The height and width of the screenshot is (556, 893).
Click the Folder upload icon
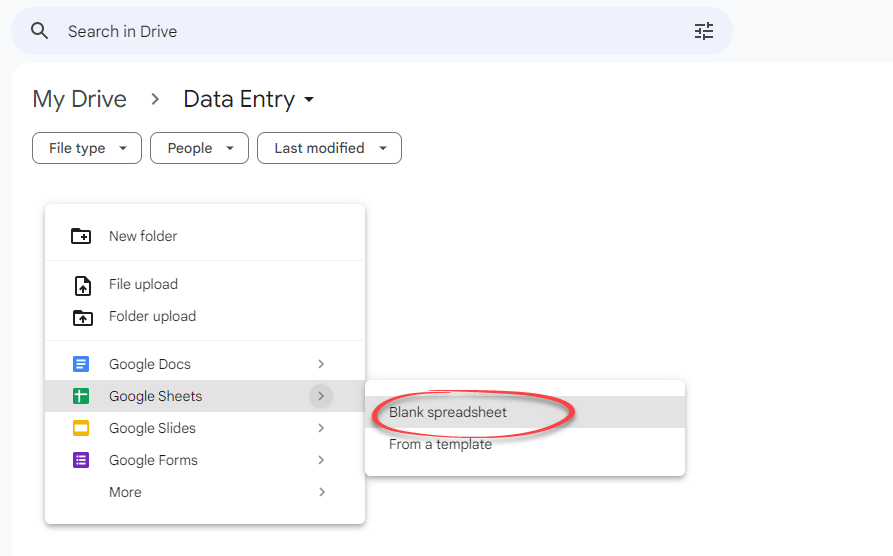point(83,317)
